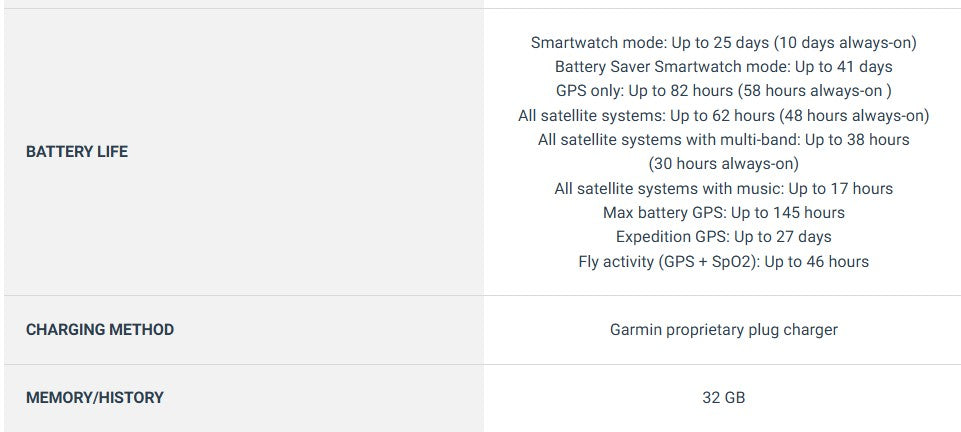Image resolution: width=961 pixels, height=432 pixels.
Task: Click the standalone '(30 hours always-on)' line
Action: click(x=723, y=164)
